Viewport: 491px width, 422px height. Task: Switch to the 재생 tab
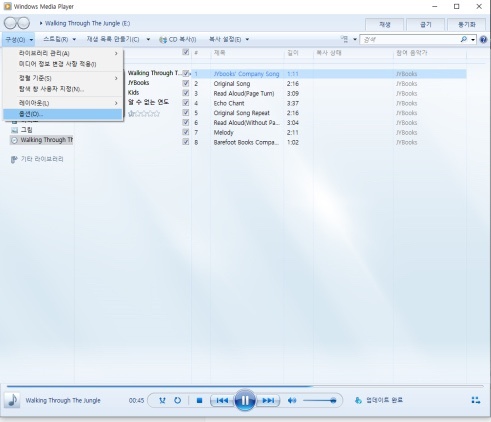pos(384,25)
